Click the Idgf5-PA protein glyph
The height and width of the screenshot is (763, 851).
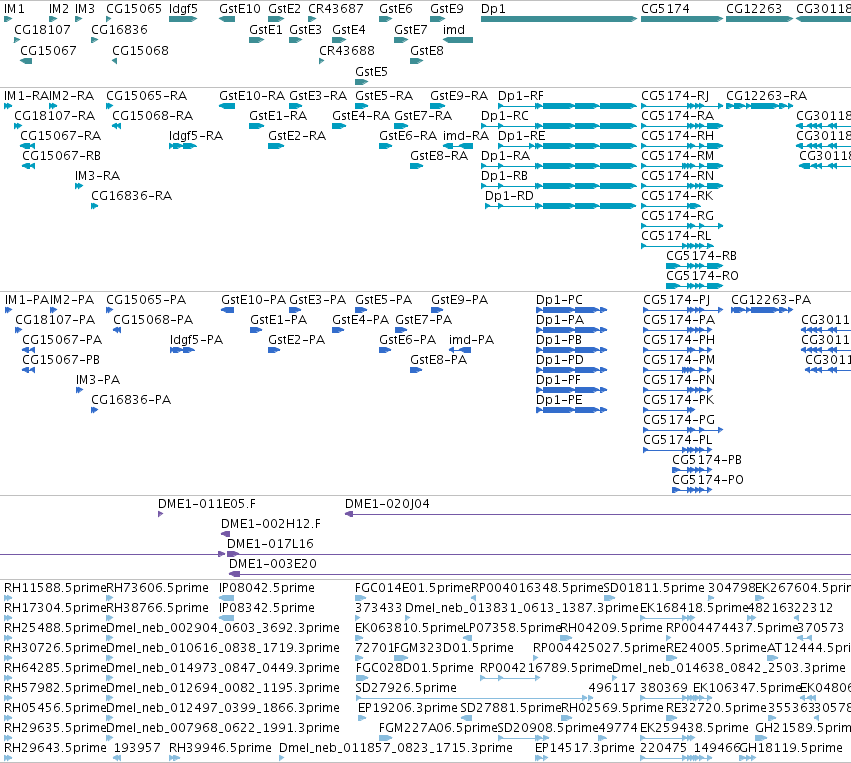(182, 350)
